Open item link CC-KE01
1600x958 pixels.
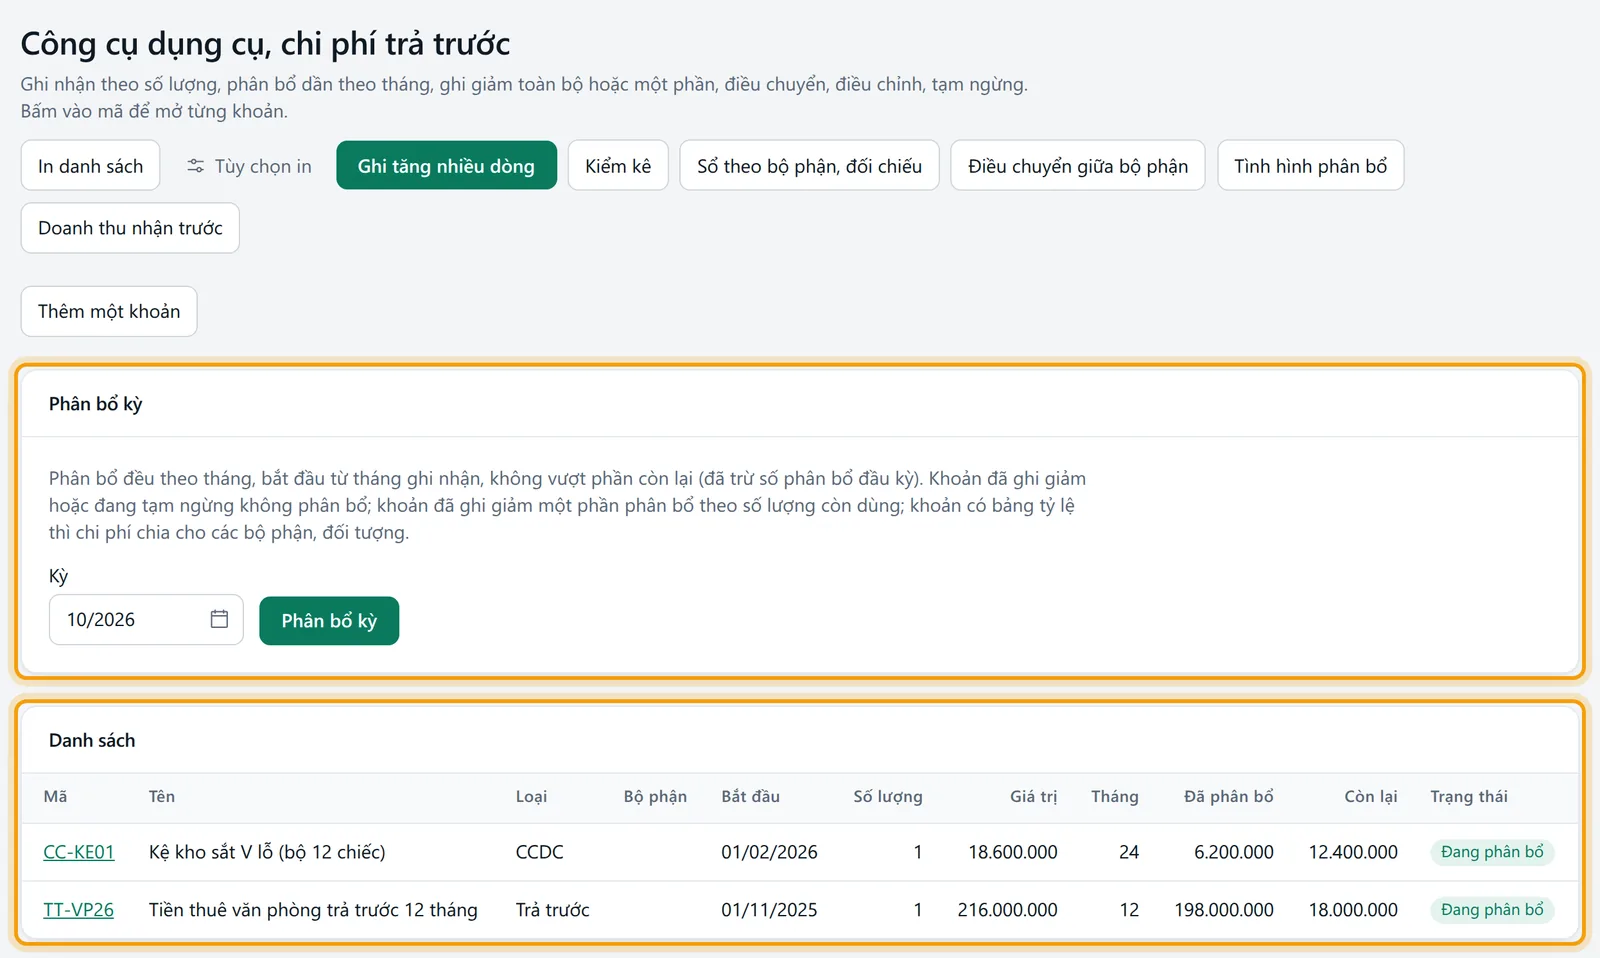pos(79,852)
